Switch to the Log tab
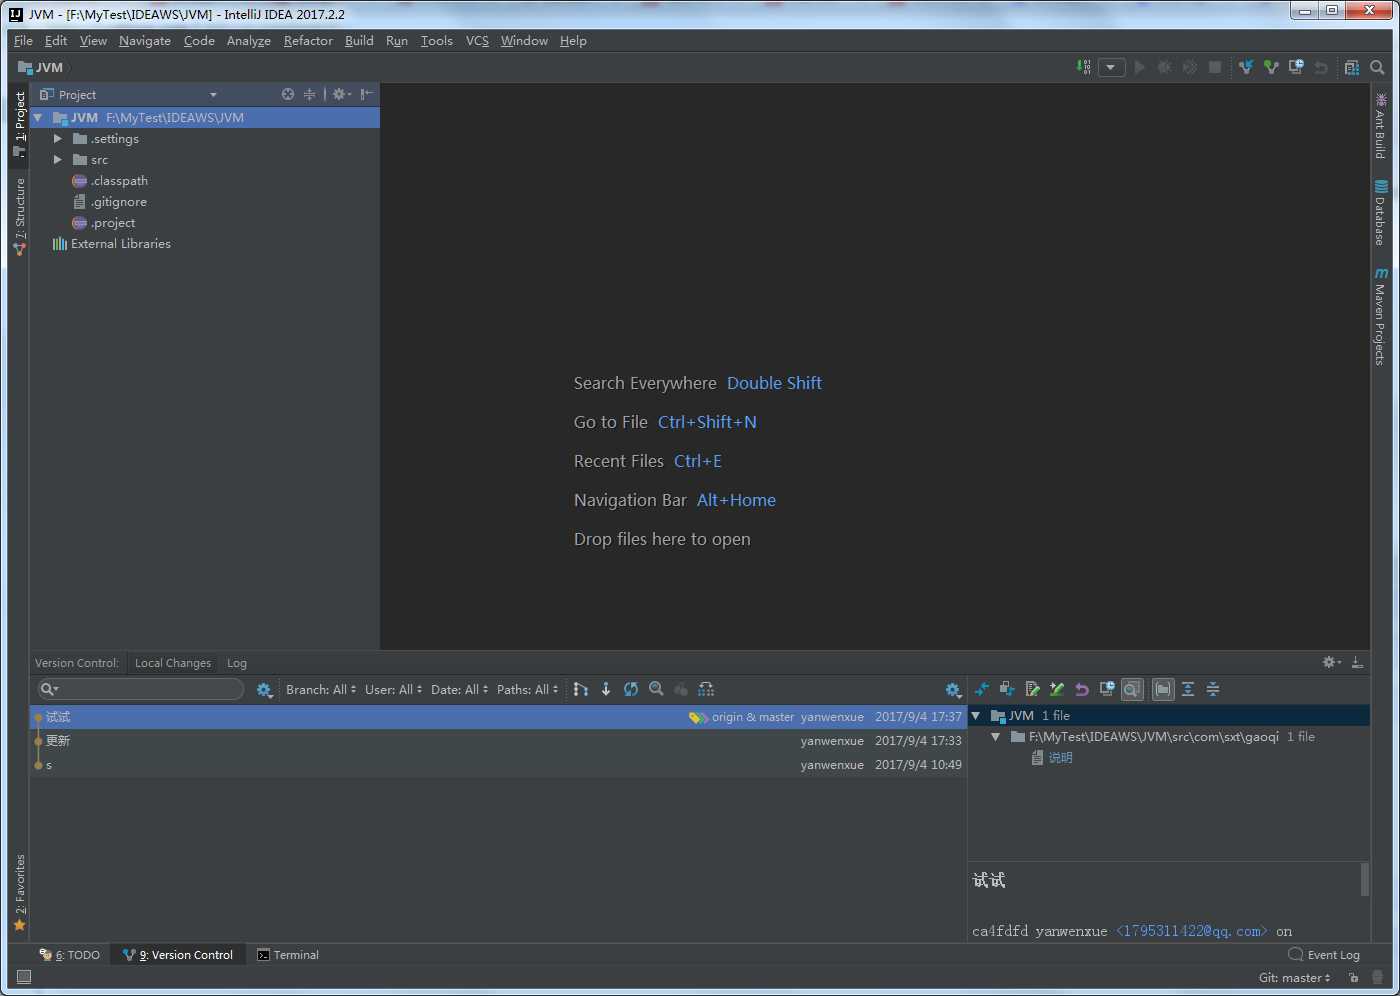 [237, 663]
